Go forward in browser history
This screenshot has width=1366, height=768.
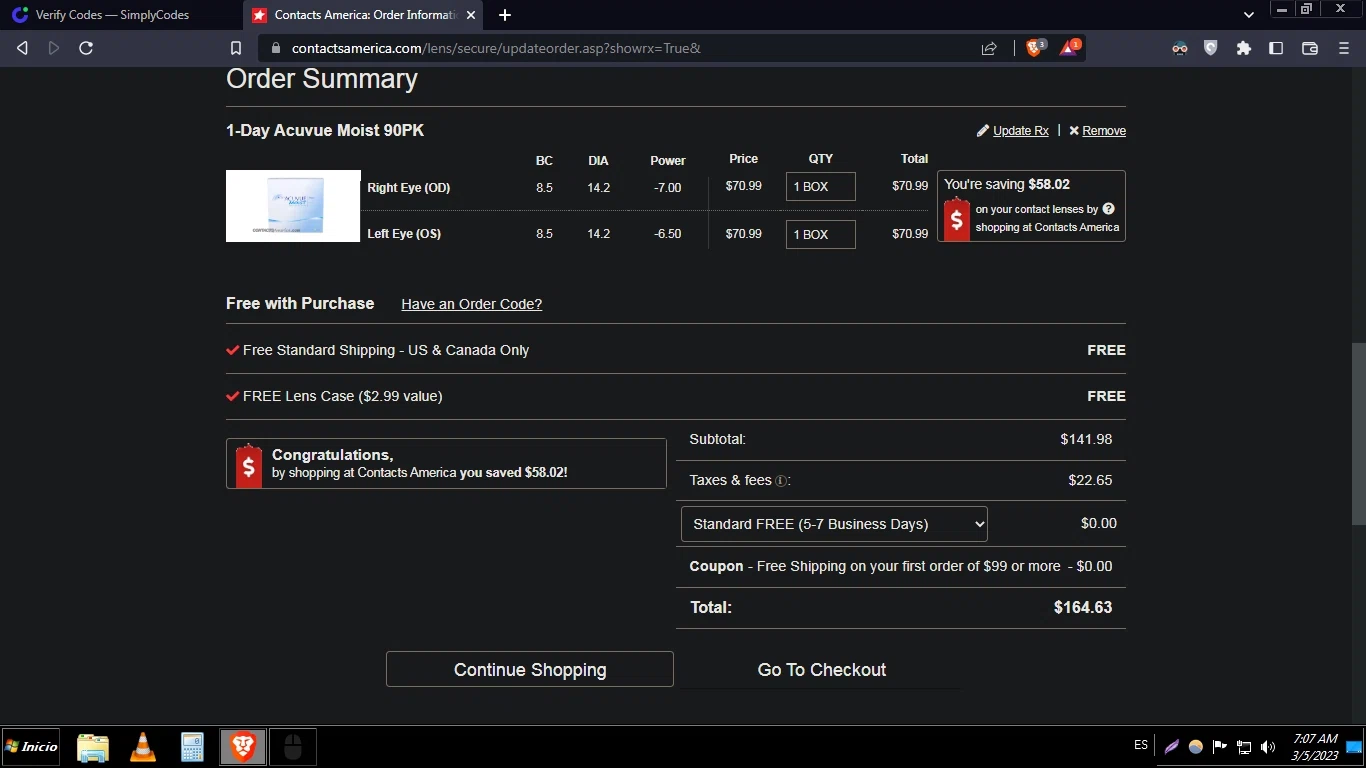click(54, 48)
